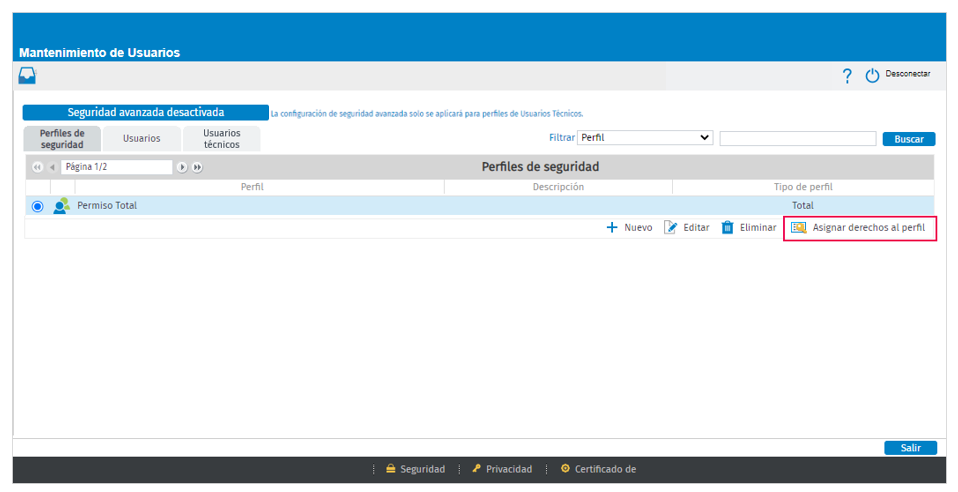The image size is (958, 492).
Task: Open the Certificado de footer link
Action: coord(605,469)
